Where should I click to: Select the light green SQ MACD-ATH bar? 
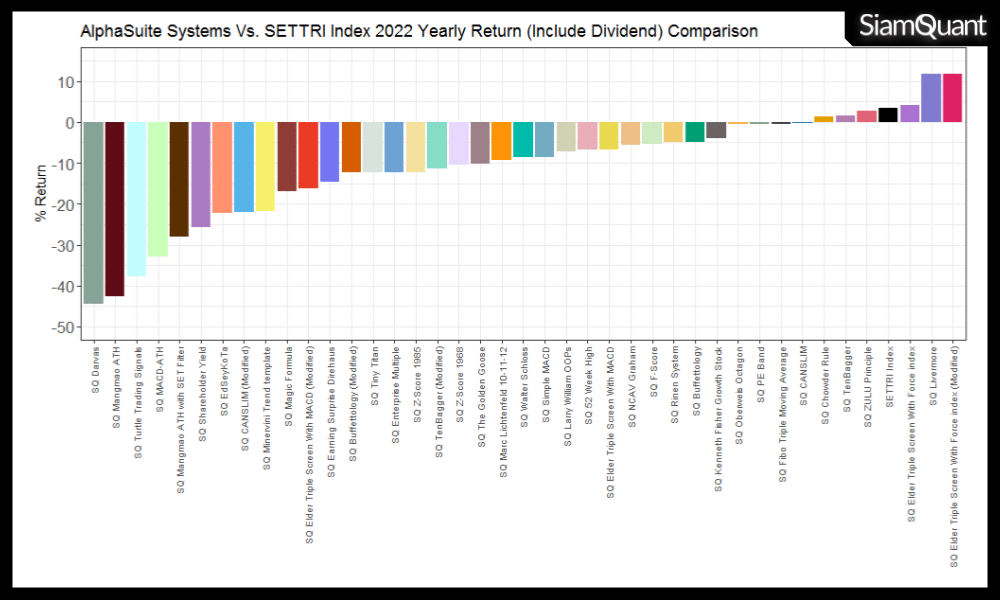point(158,189)
